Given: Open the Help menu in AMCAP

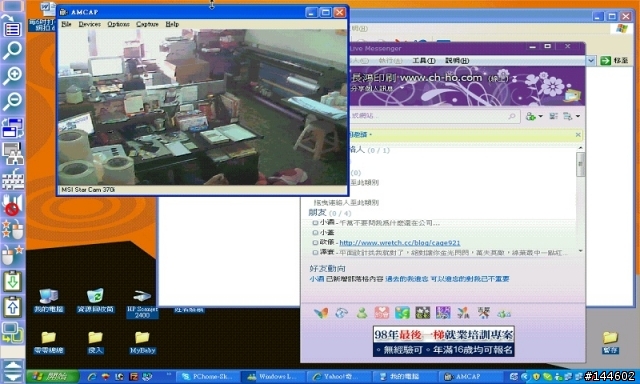Looking at the screenshot, I should click(x=172, y=24).
